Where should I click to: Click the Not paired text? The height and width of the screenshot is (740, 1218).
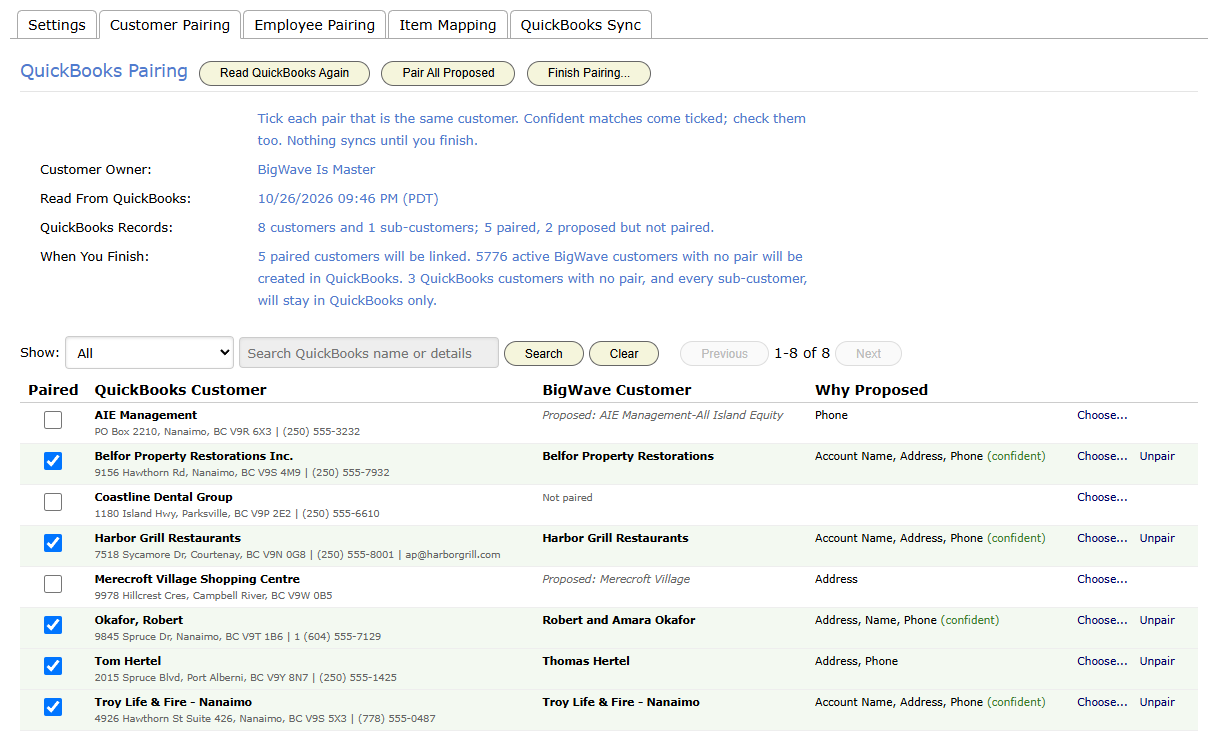(567, 497)
